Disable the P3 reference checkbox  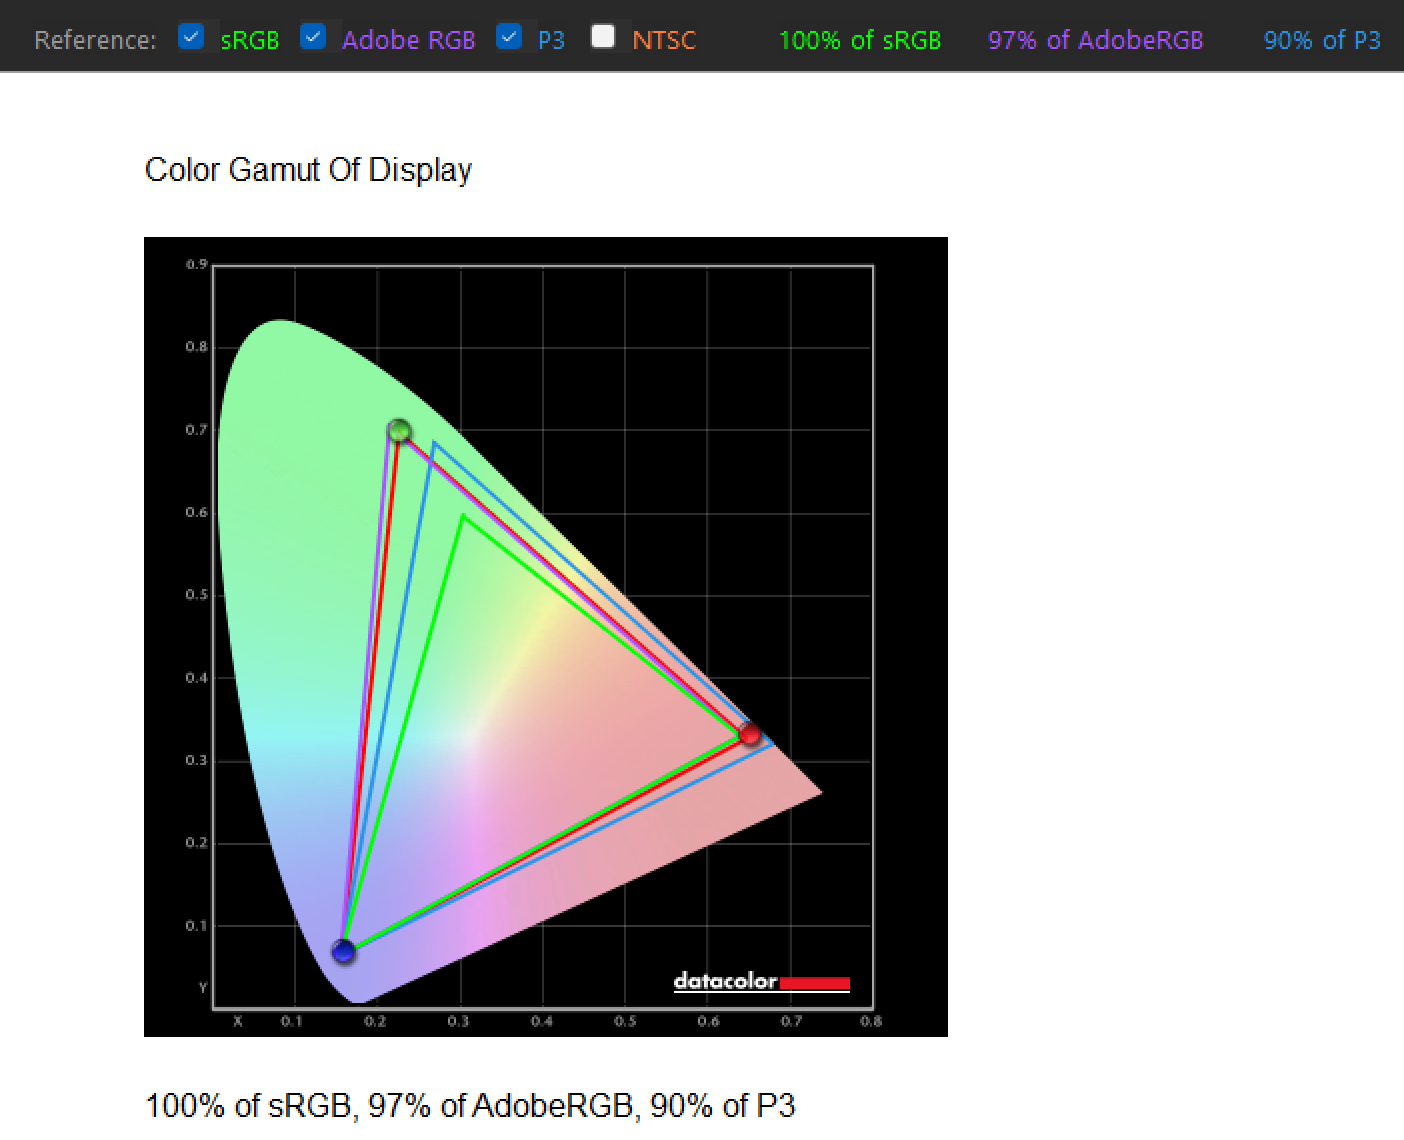pos(509,37)
